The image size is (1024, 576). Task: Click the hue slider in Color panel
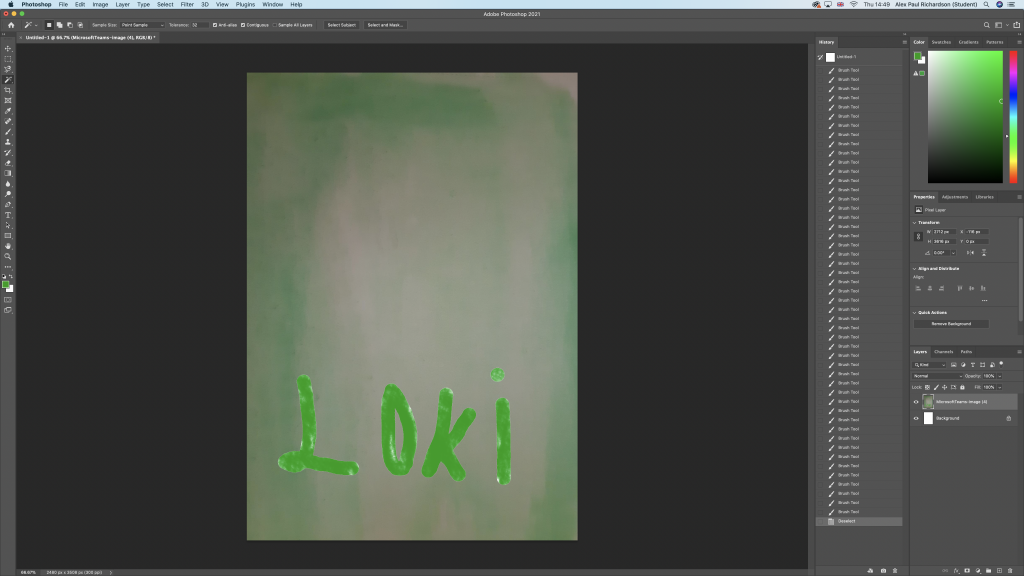tap(1013, 117)
